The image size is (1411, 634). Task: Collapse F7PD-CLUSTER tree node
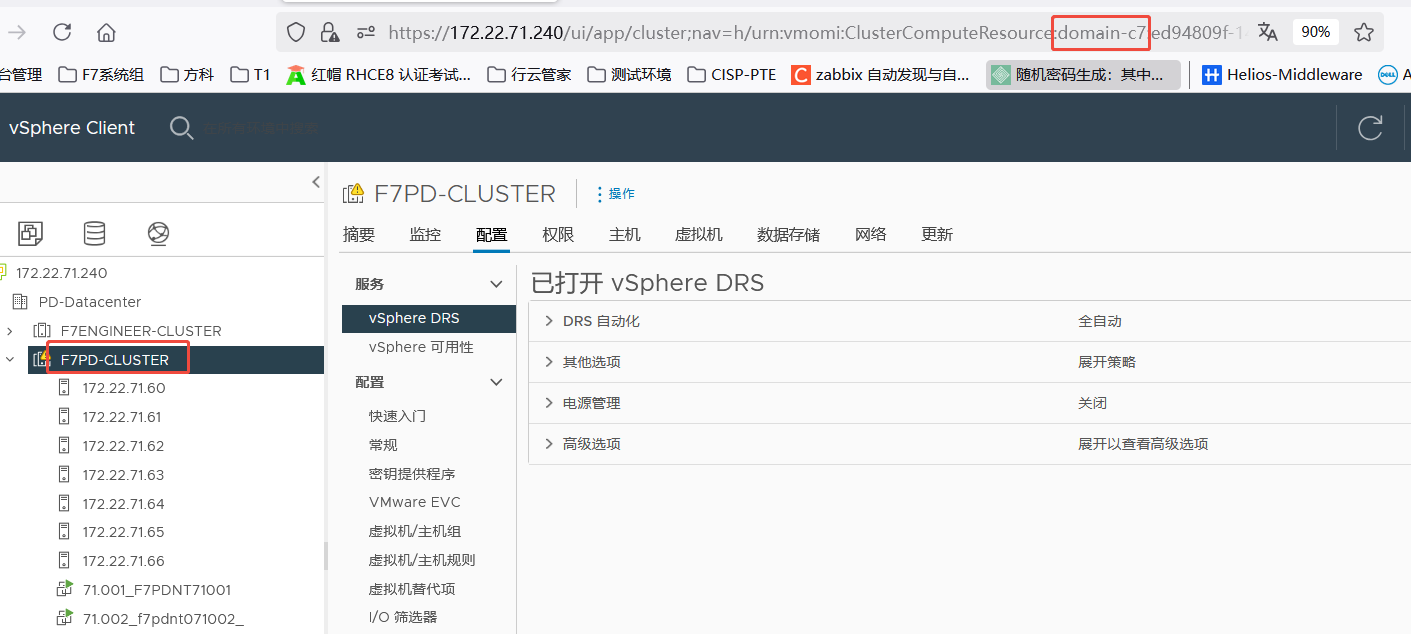[x=10, y=360]
